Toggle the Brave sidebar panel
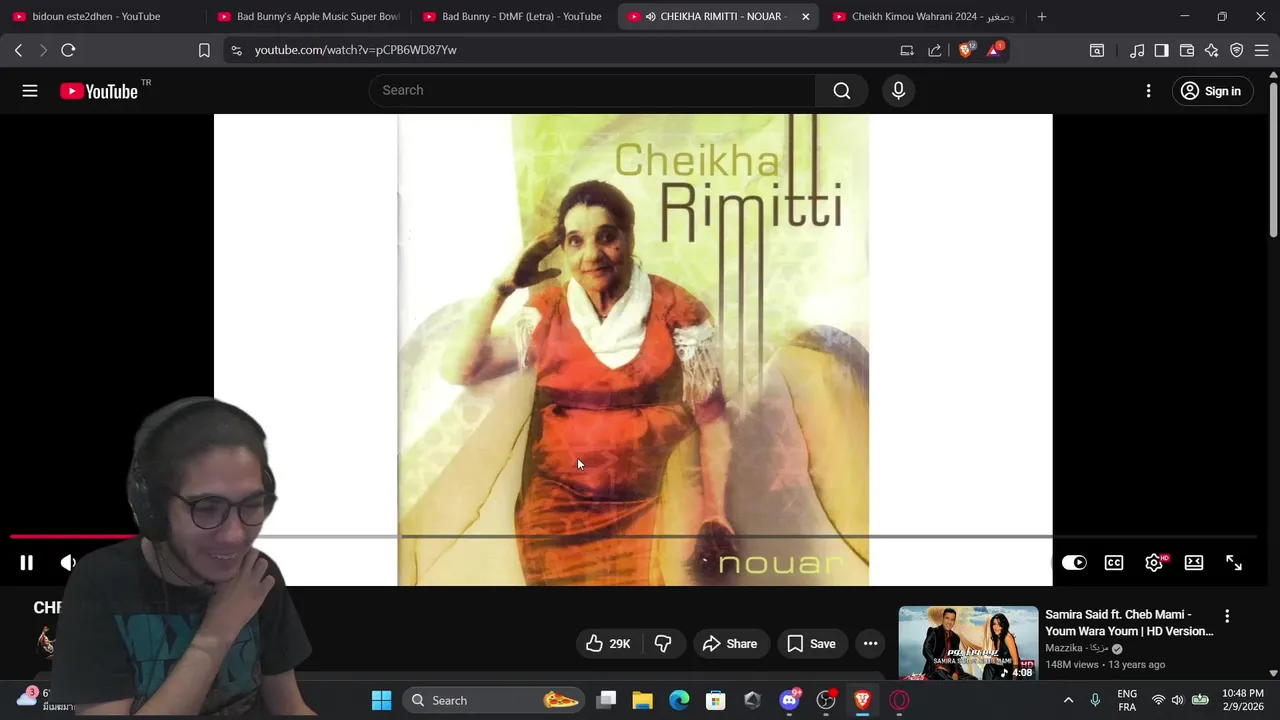Screen dimensions: 1280x720 pos(1162,50)
